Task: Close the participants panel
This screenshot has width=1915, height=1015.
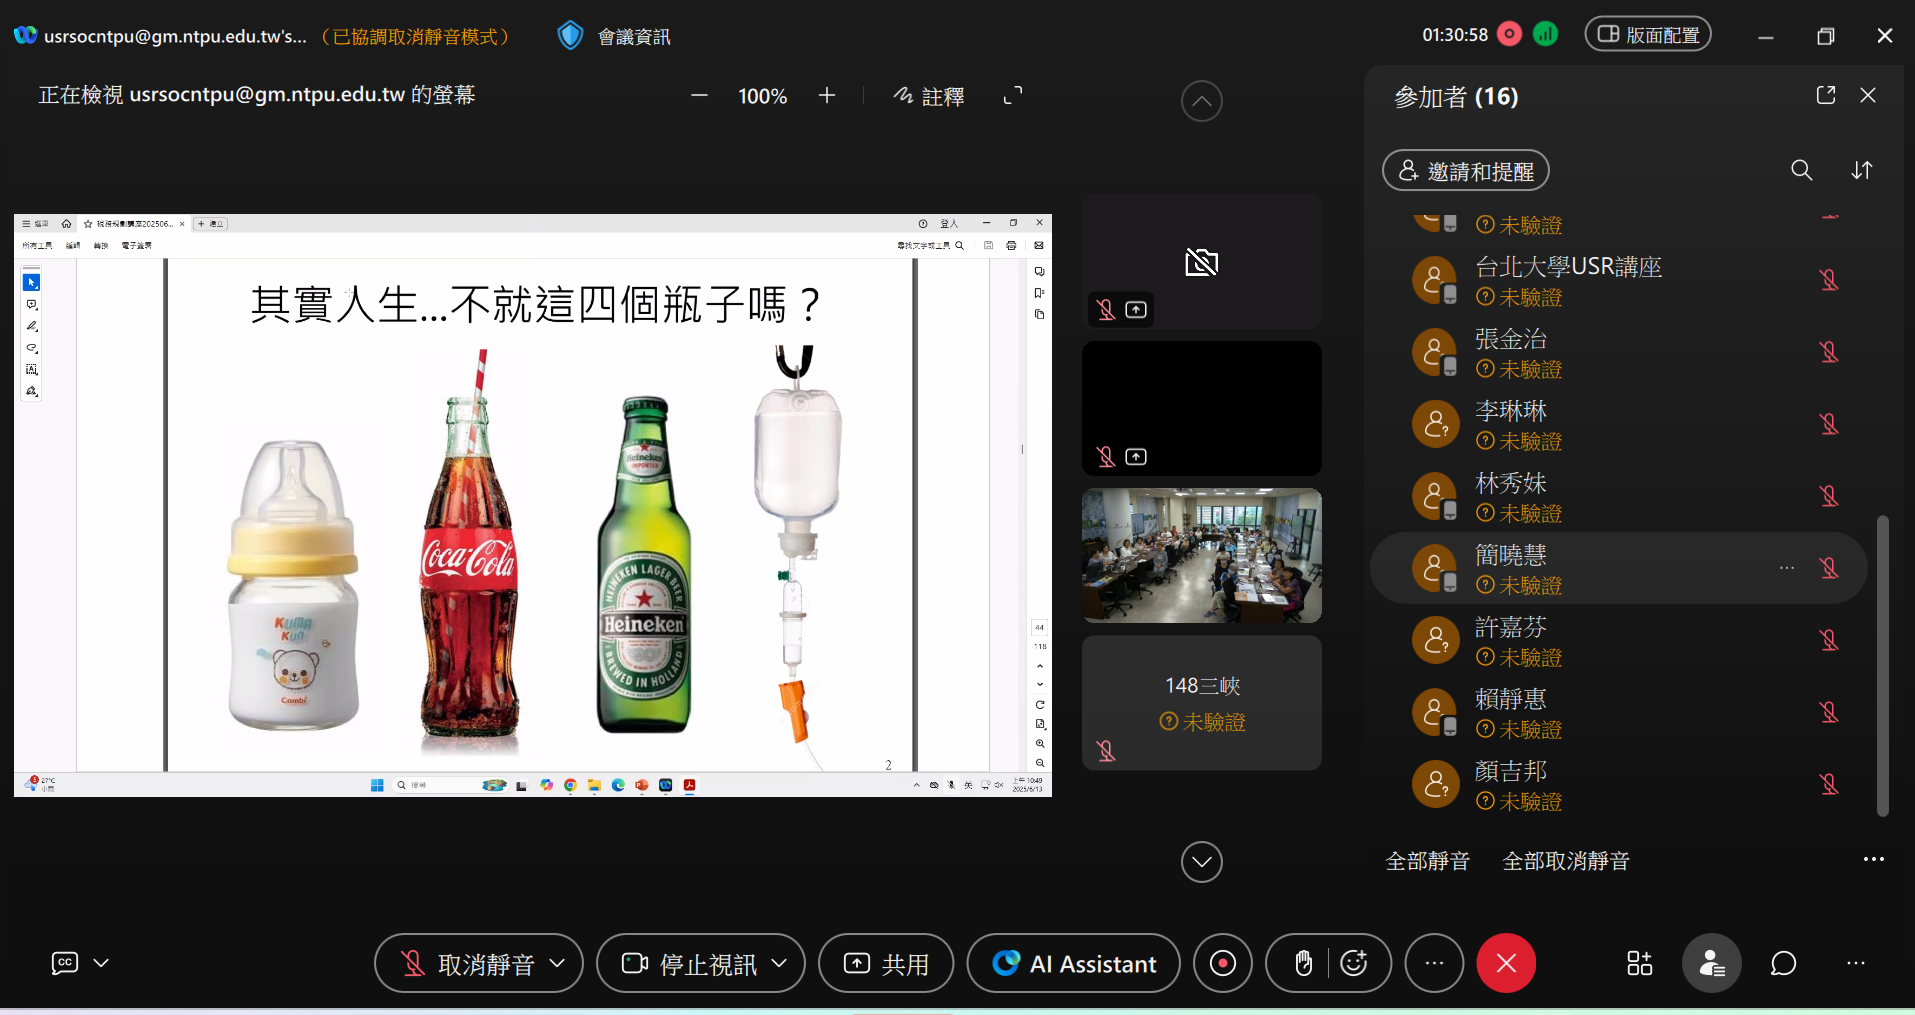Action: click(x=1868, y=95)
